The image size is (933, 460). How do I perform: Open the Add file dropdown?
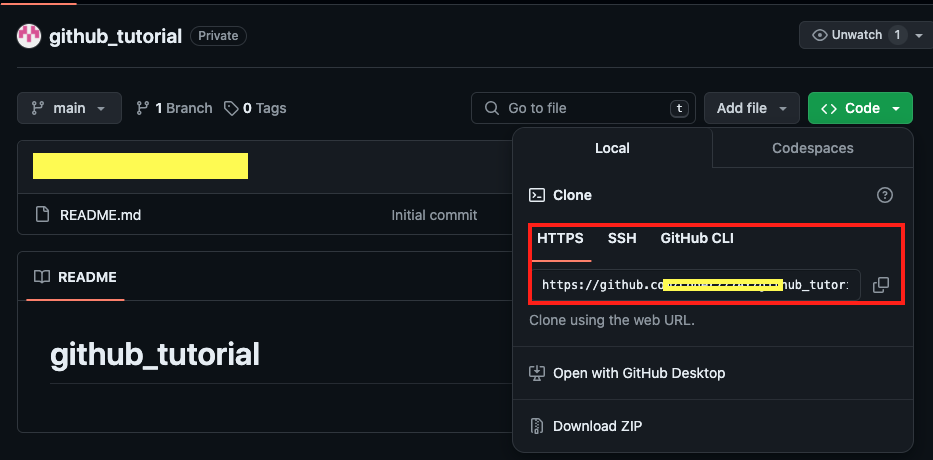752,108
